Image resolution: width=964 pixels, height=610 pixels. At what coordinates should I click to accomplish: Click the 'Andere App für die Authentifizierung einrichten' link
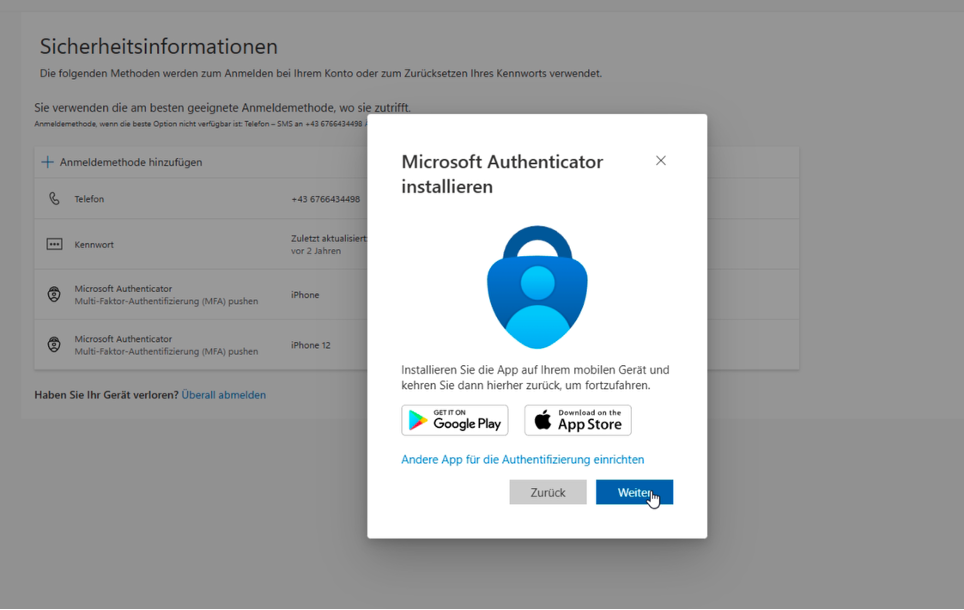tap(522, 460)
